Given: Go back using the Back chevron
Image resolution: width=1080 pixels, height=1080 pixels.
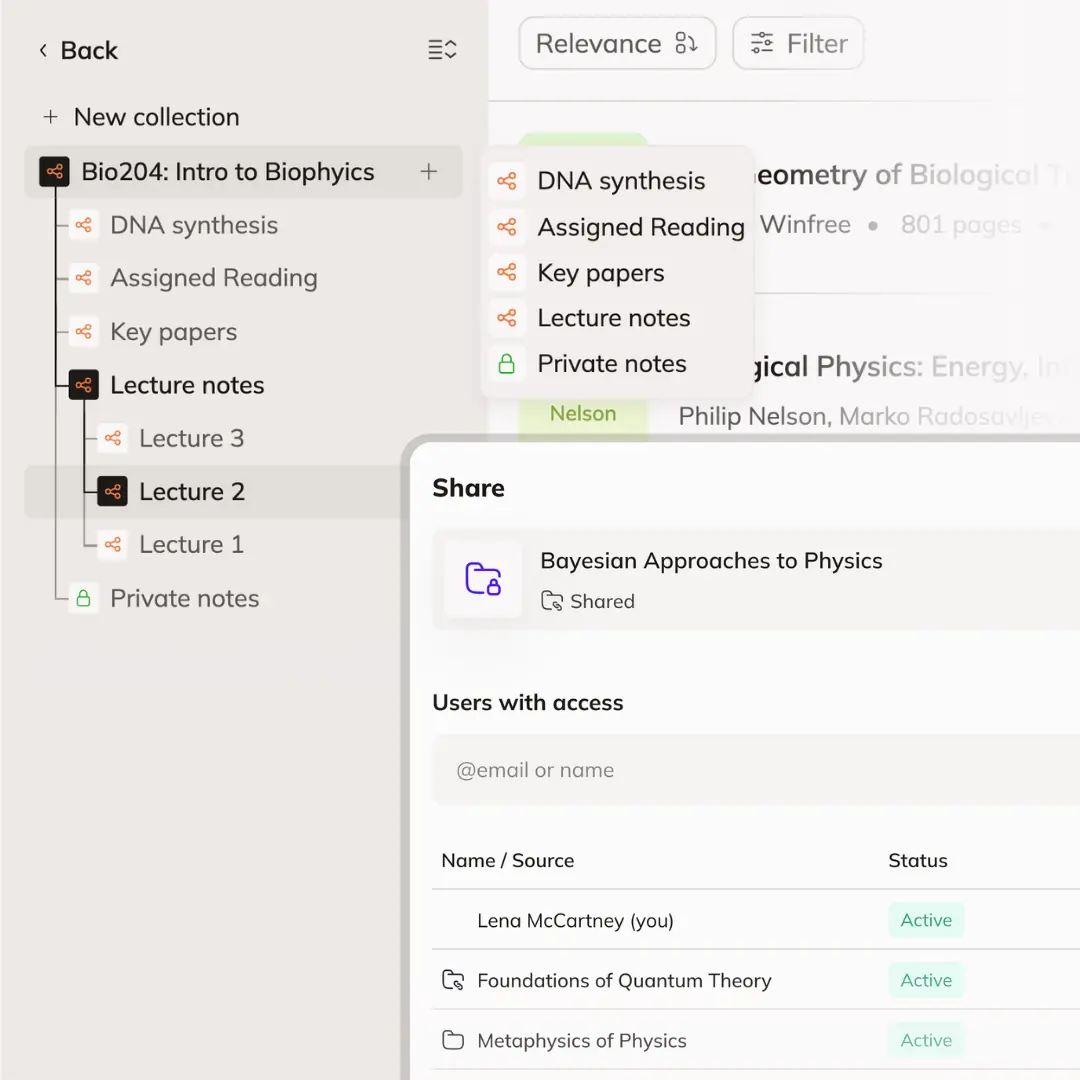Looking at the screenshot, I should (43, 50).
